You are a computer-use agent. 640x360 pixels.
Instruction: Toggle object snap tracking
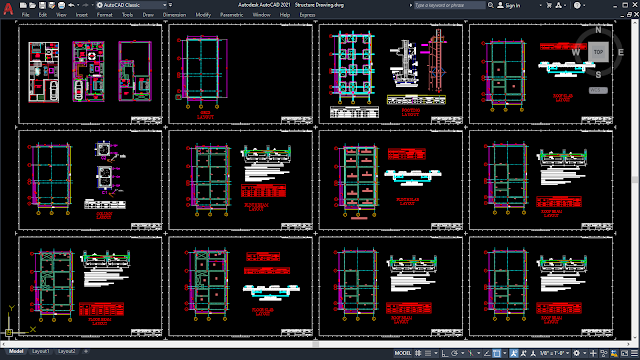click(487, 353)
